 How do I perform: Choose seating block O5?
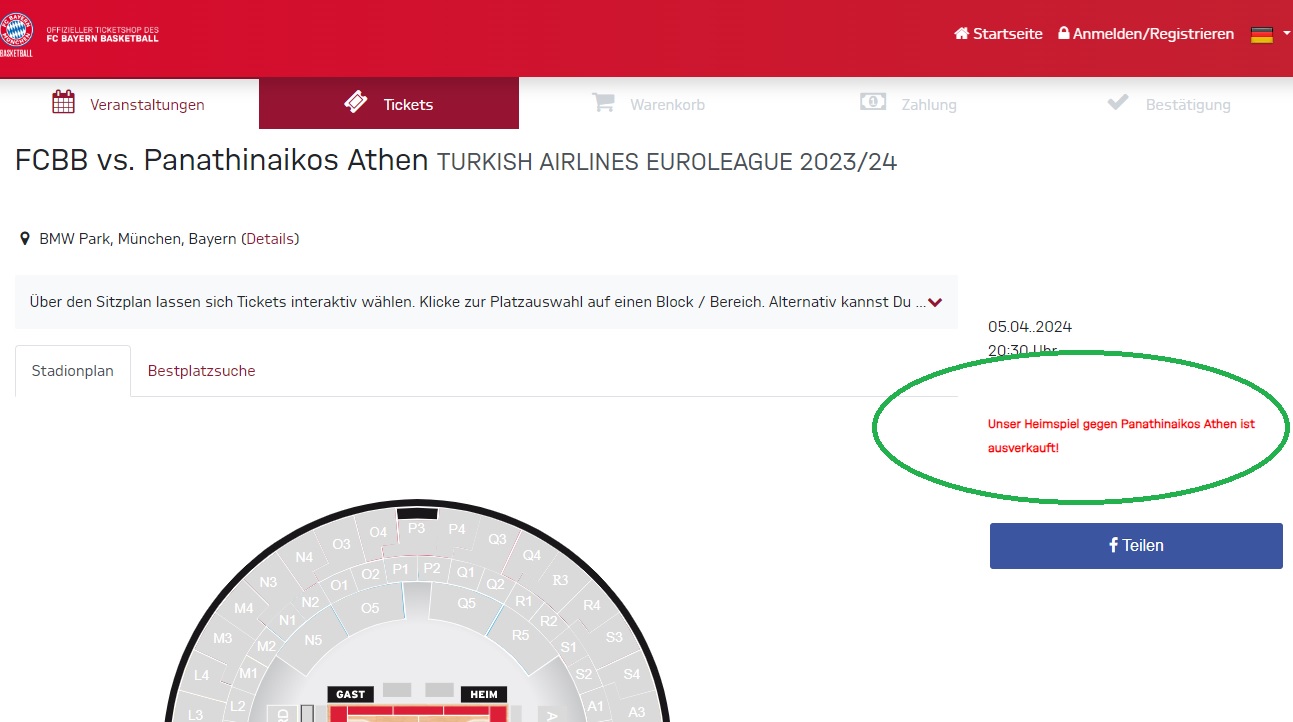(370, 607)
